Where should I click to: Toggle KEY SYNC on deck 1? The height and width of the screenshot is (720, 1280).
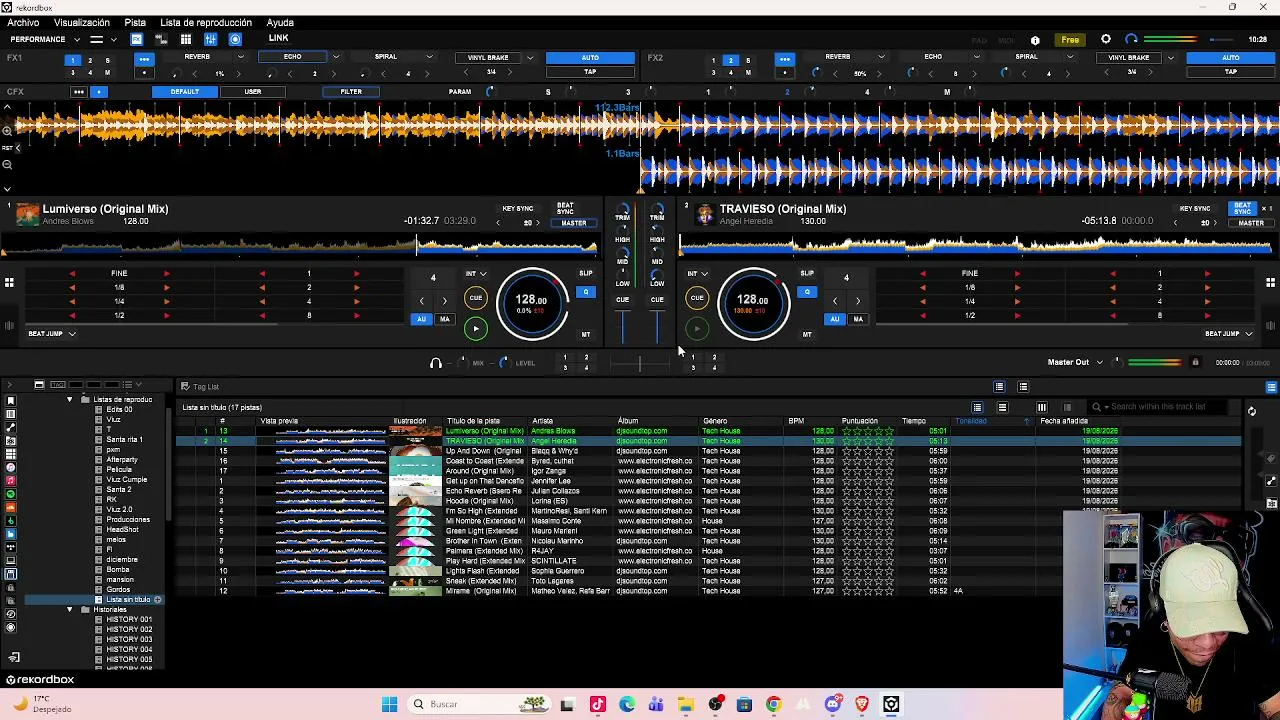(517, 209)
